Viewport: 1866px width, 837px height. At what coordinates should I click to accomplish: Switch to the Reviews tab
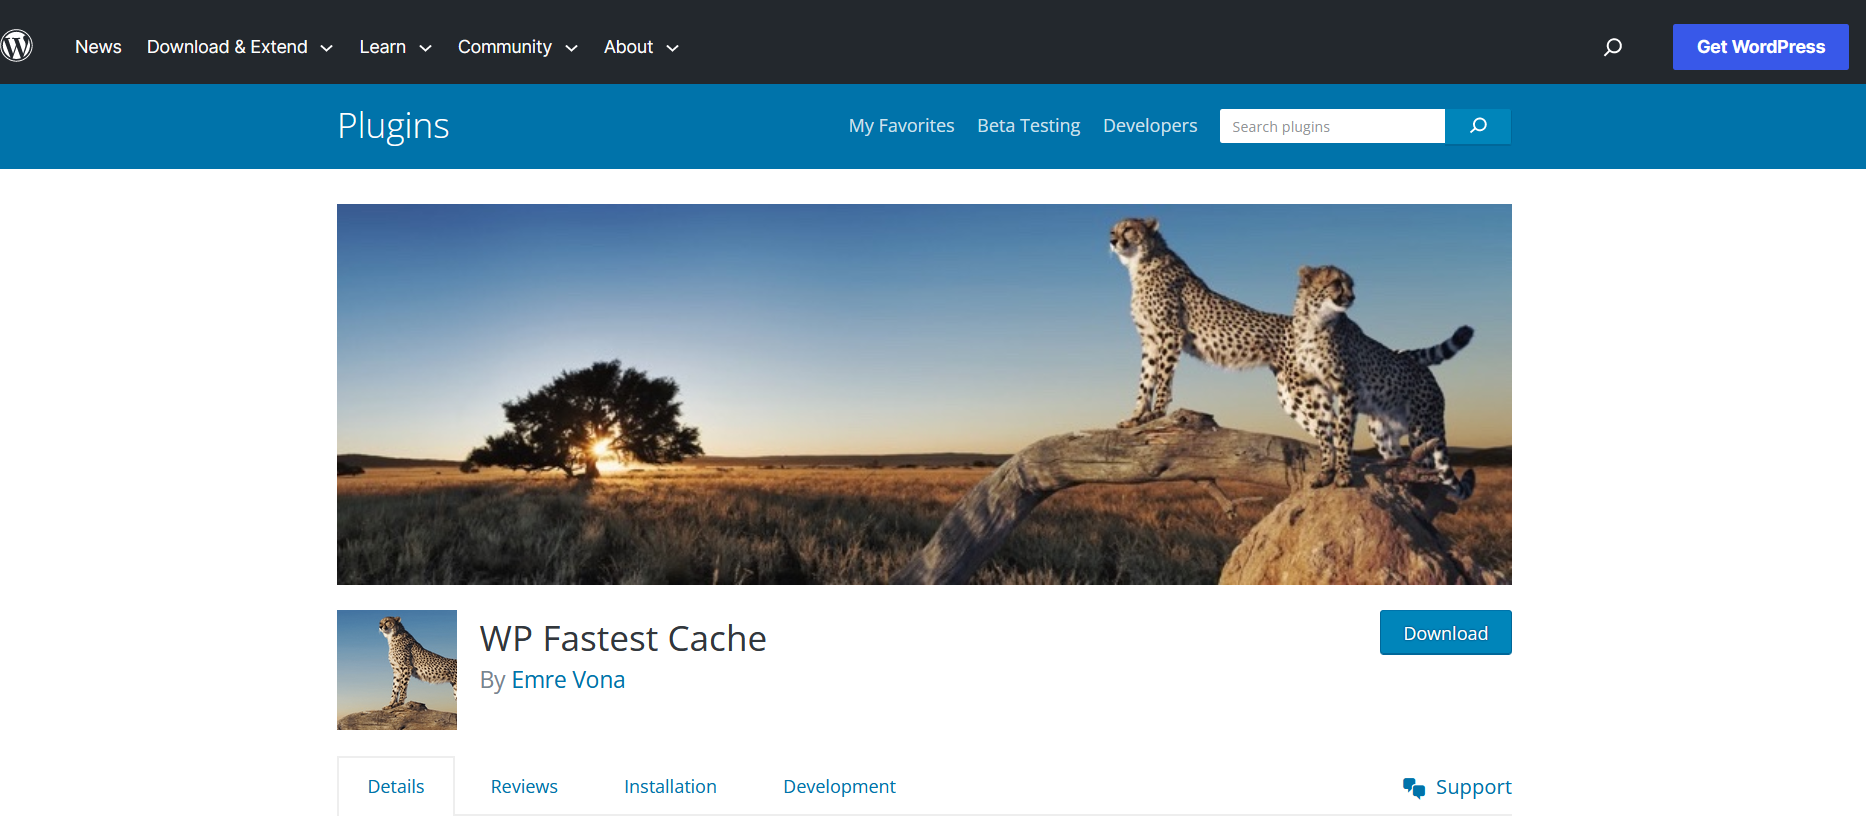524,786
